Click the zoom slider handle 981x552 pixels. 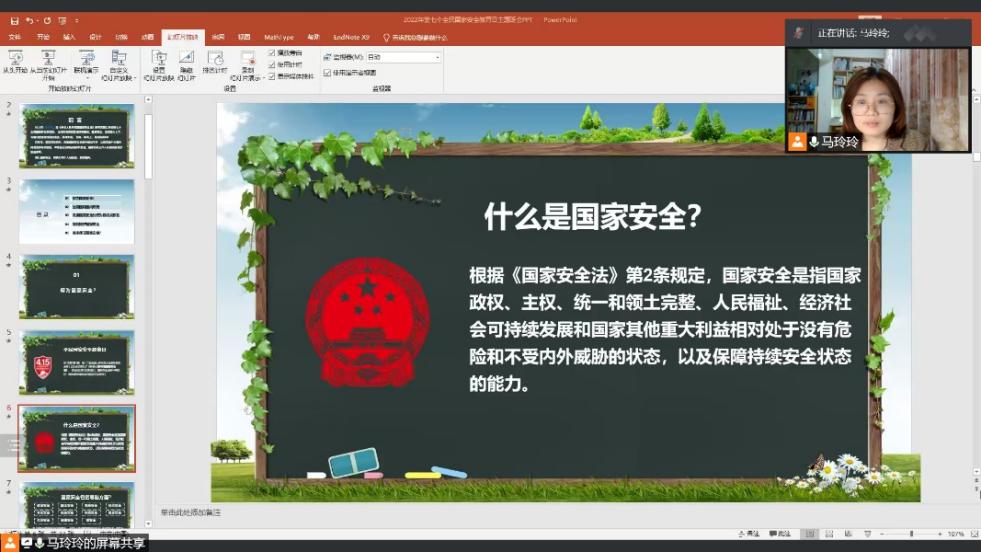click(913, 534)
